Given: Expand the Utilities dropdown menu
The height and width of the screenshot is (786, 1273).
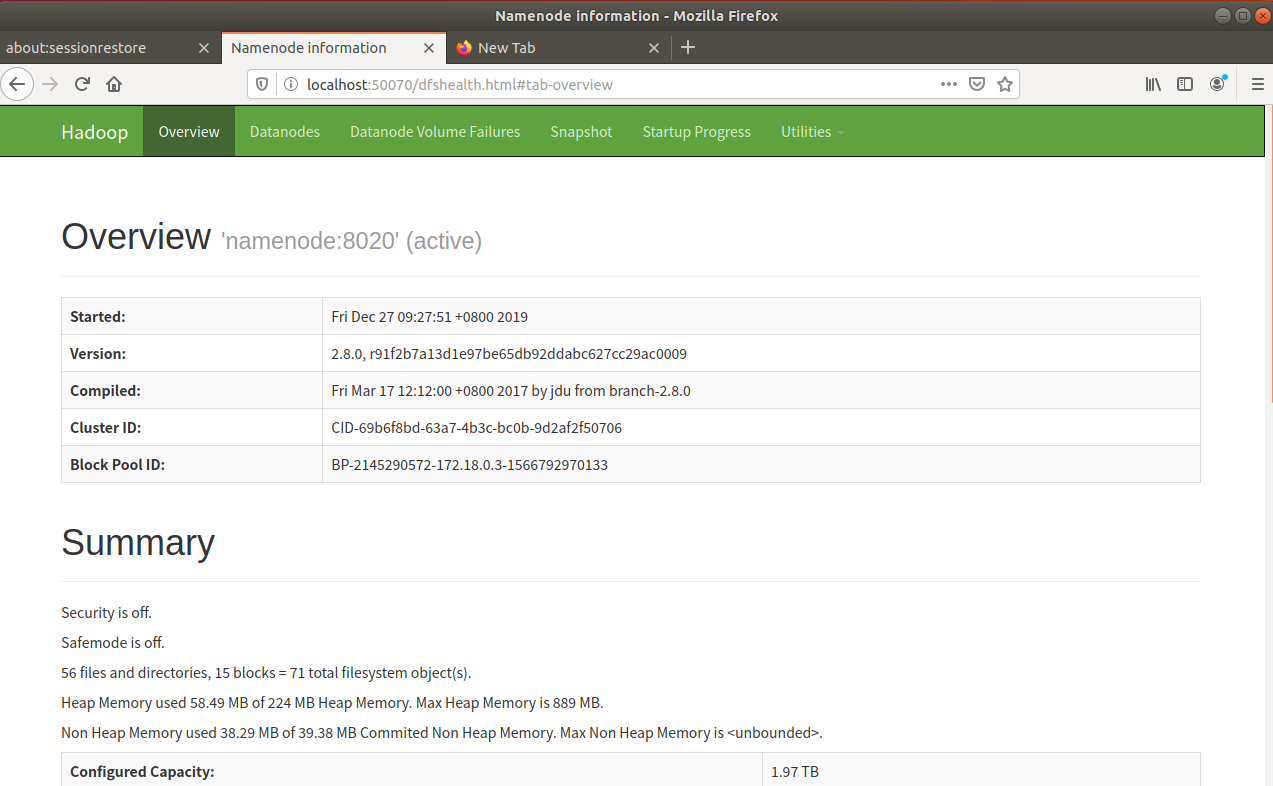Looking at the screenshot, I should point(813,132).
